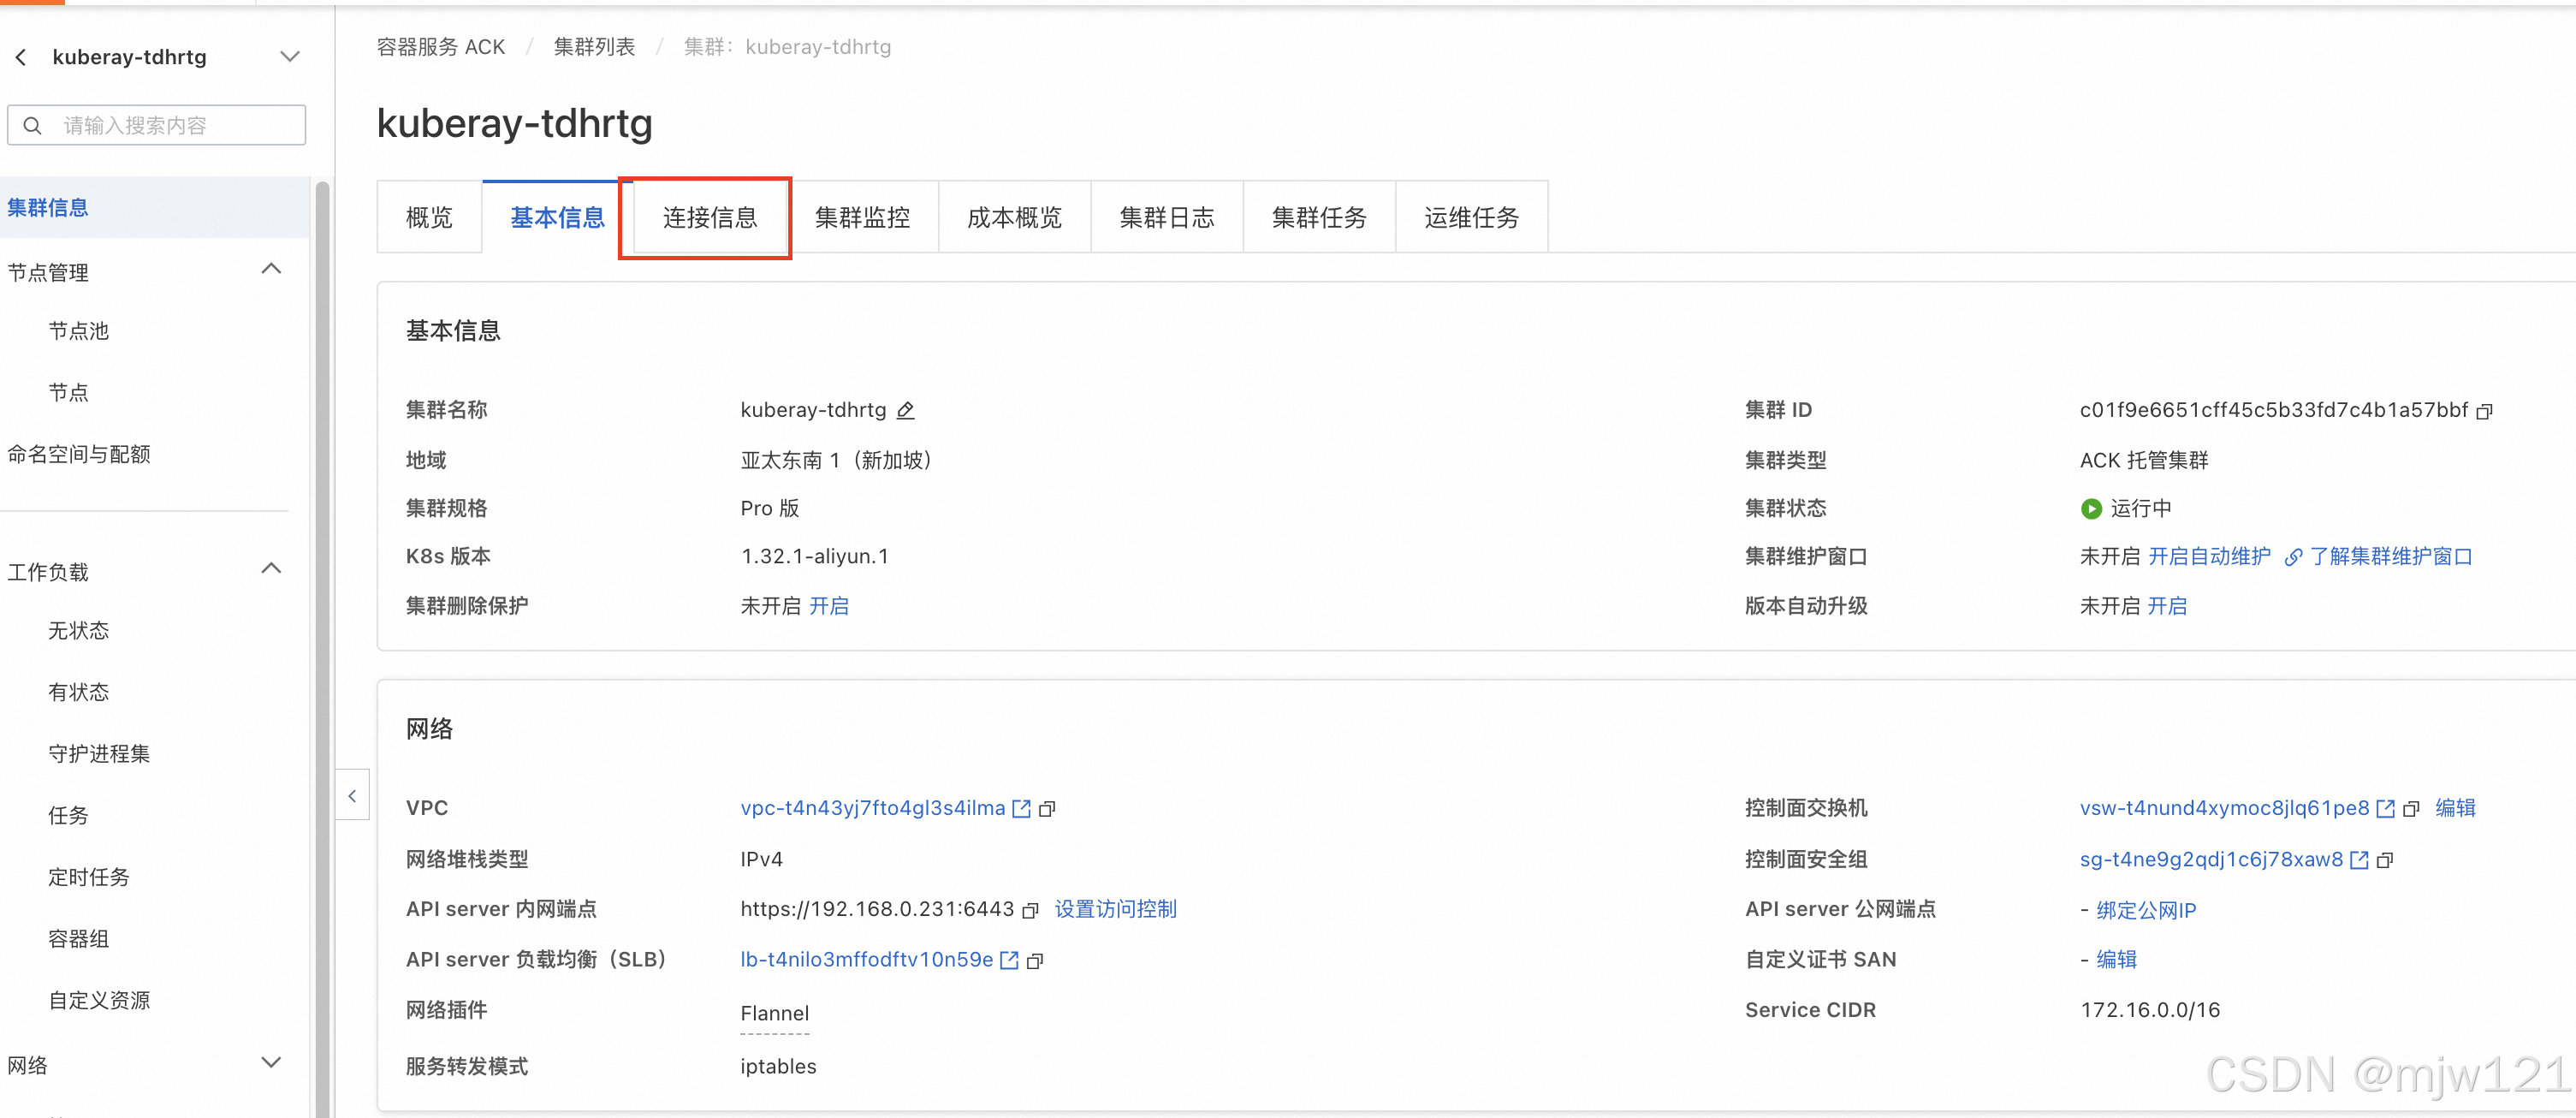
Task: Open cluster switcher dropdown next to kuberay-tdhrtg
Action: [289, 57]
